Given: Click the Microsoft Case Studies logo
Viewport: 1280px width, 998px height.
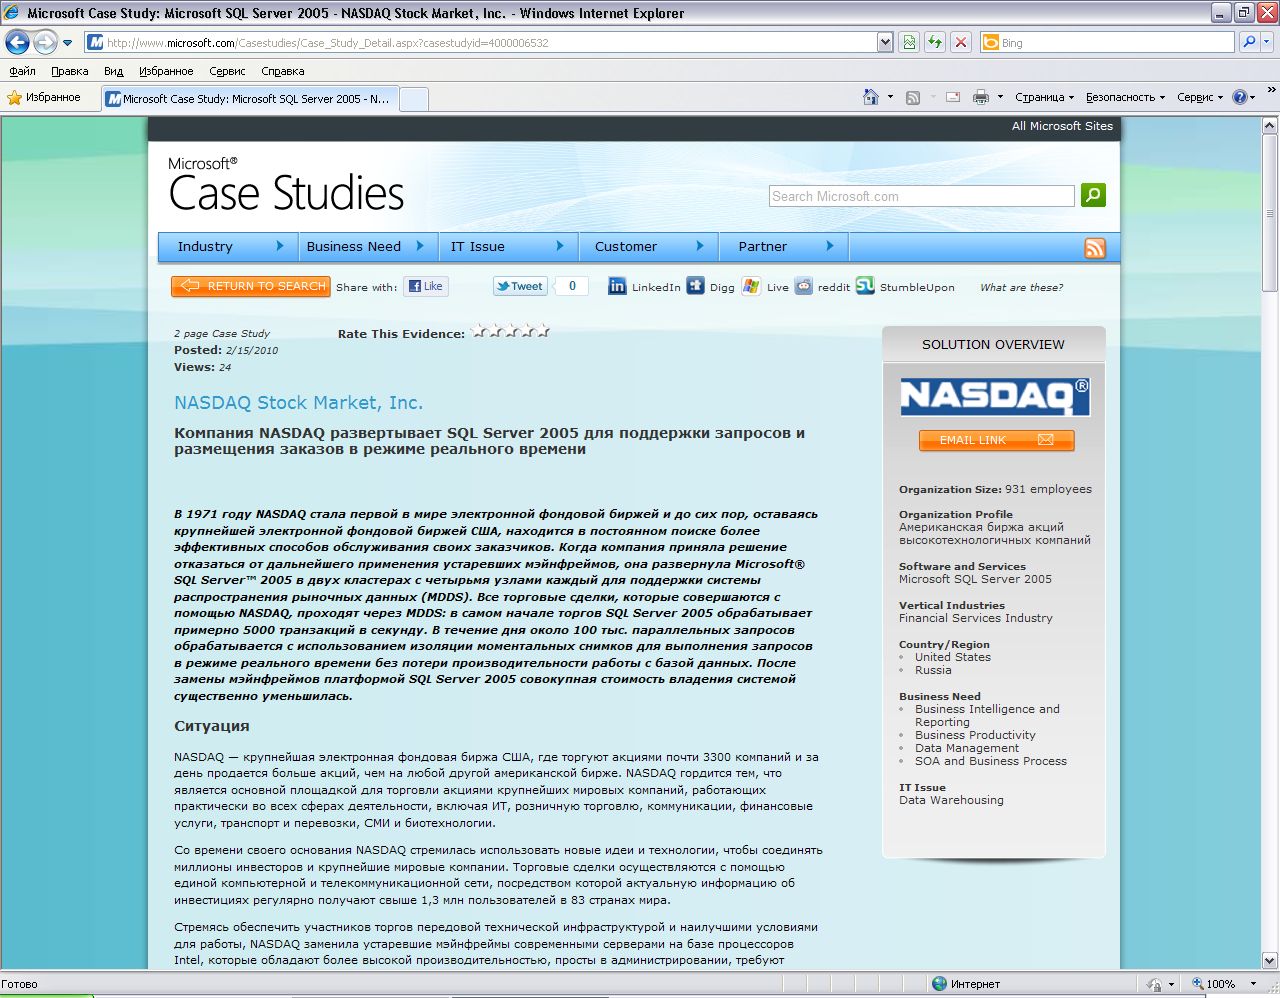Looking at the screenshot, I should click(x=286, y=185).
